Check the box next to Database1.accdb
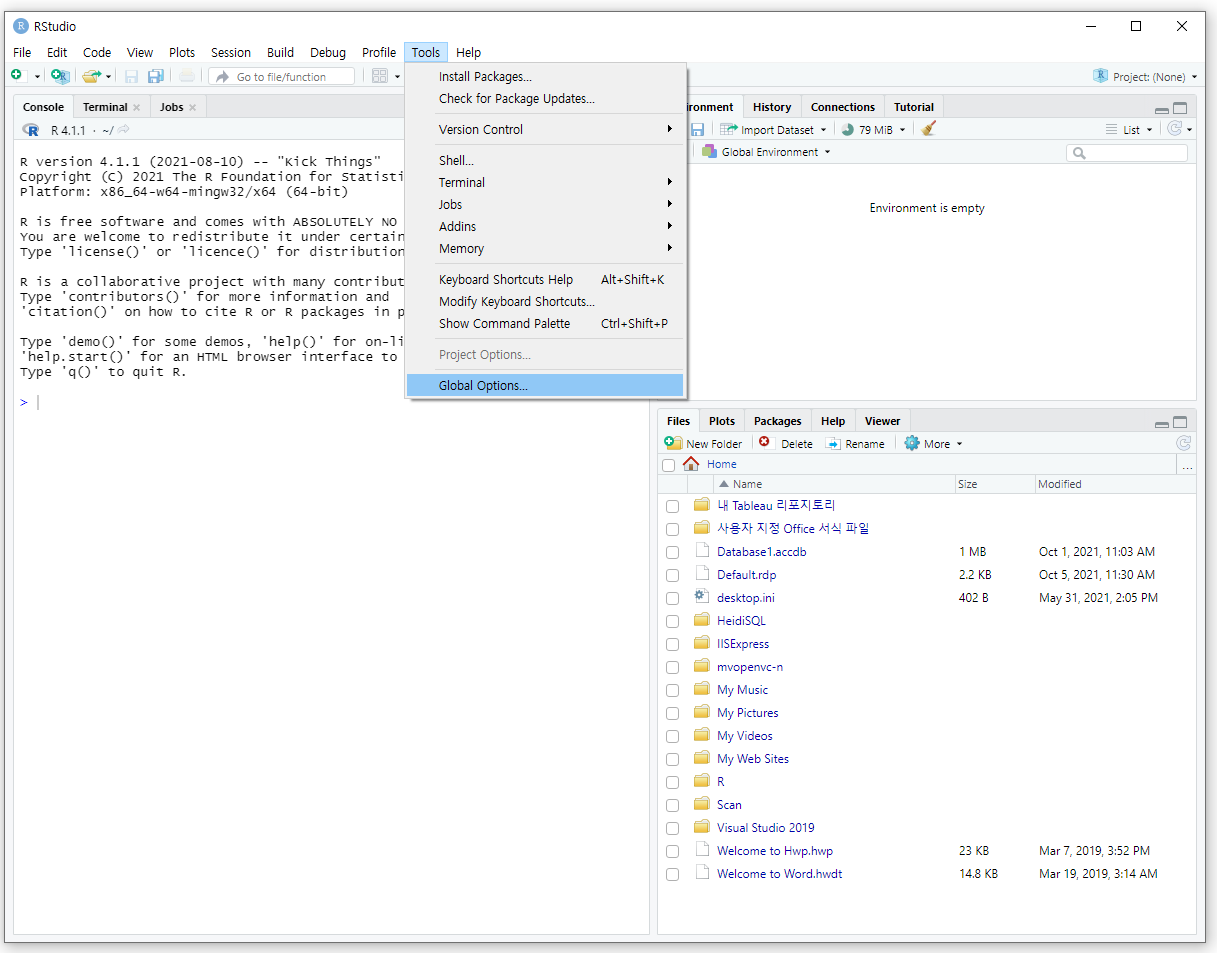 click(x=672, y=552)
